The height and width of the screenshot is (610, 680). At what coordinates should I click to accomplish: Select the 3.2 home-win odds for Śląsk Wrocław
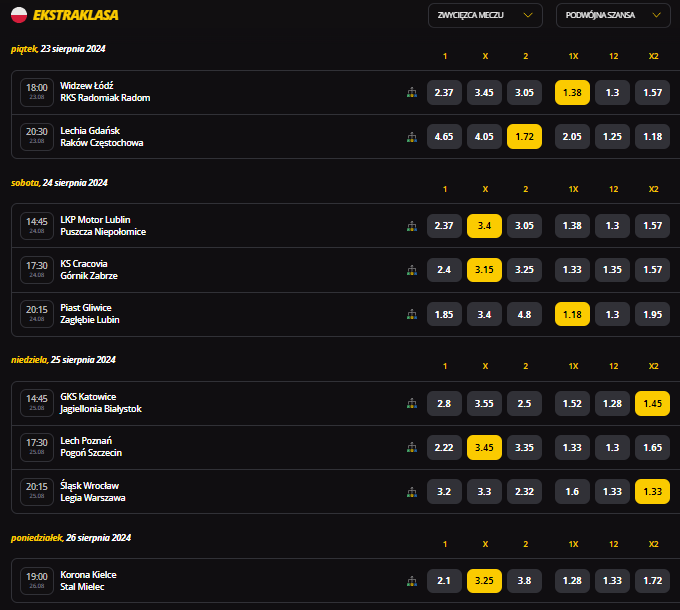click(x=444, y=491)
